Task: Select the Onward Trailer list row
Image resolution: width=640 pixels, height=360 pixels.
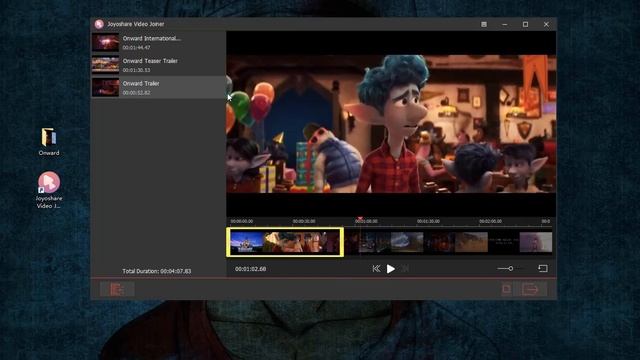Action: tap(159, 87)
